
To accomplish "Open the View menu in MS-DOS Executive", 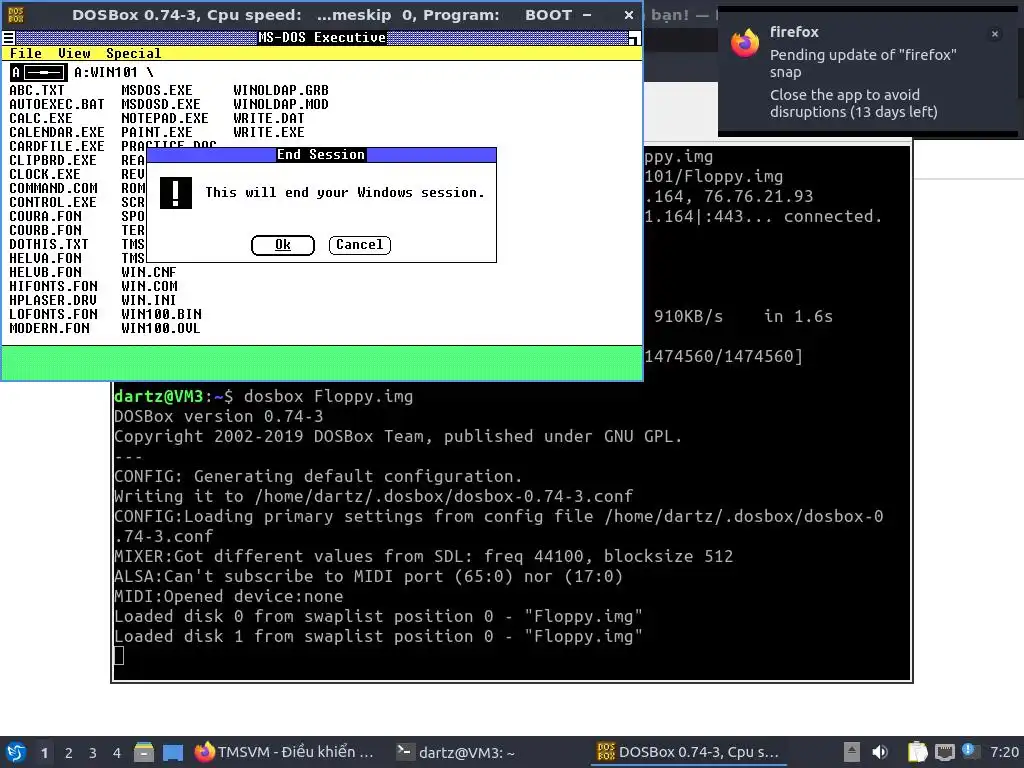I will coord(74,54).
